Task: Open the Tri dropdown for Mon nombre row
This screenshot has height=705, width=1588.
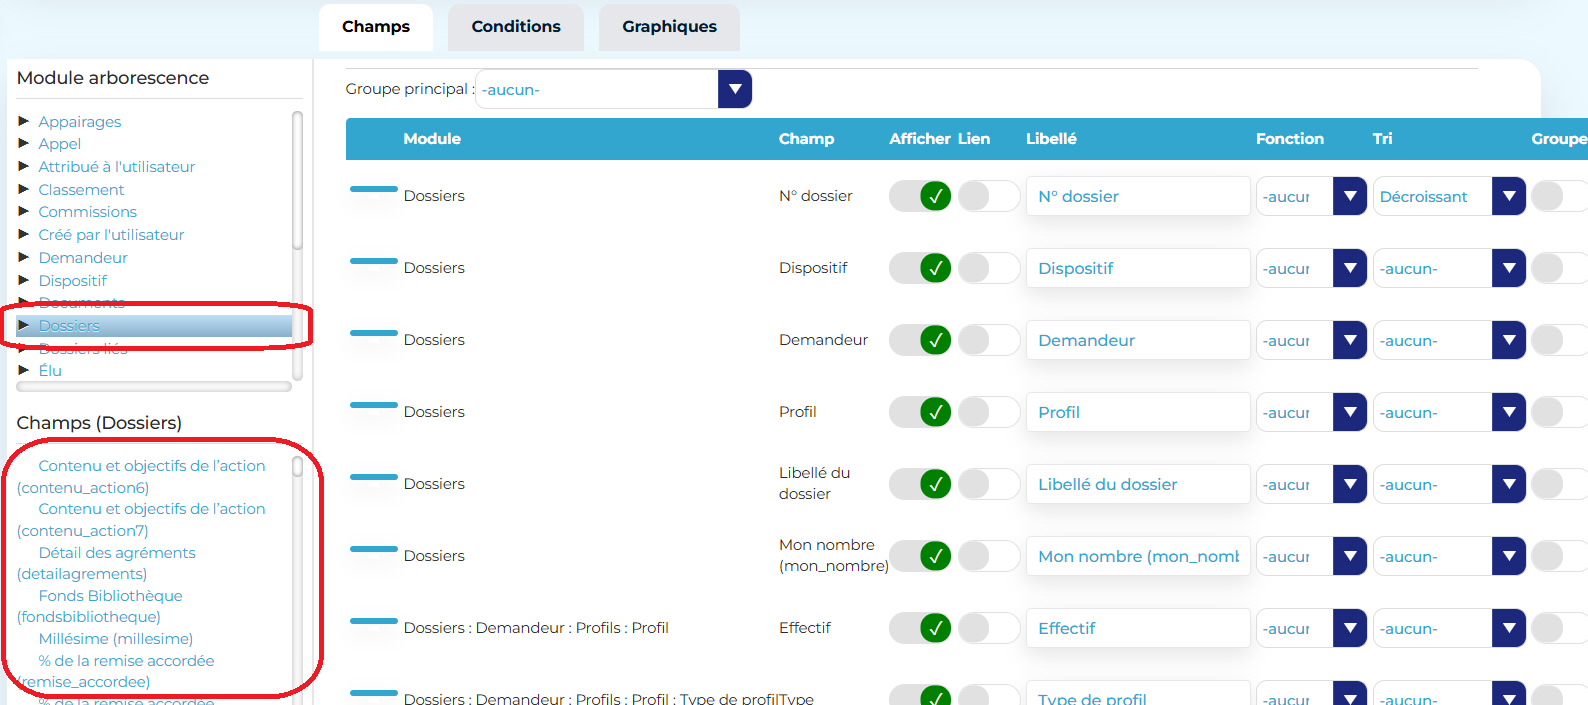Action: point(1448,556)
